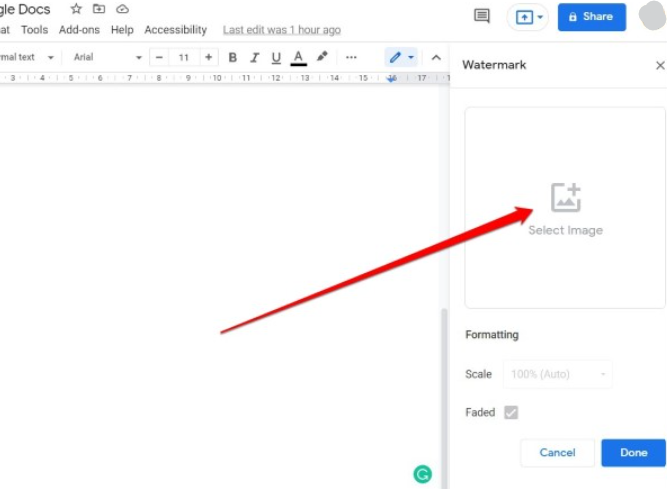
Task: Open the Google account avatar
Action: pos(653,16)
